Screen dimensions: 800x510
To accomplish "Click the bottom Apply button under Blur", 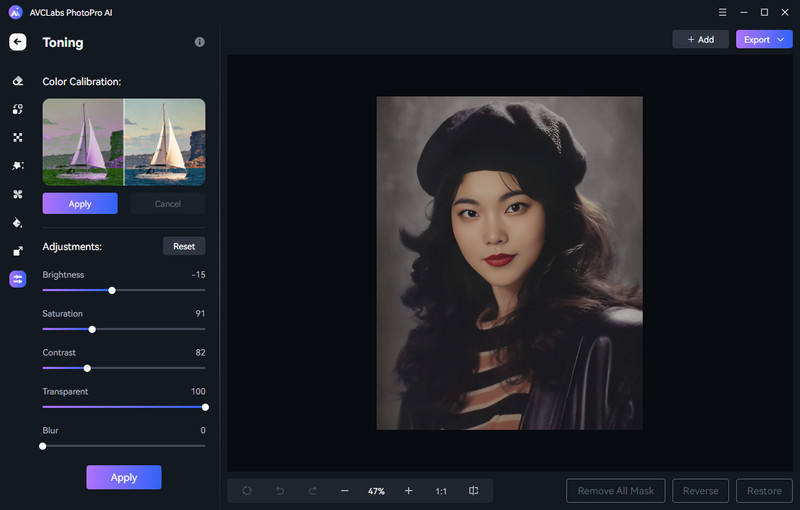I will click(x=123, y=477).
